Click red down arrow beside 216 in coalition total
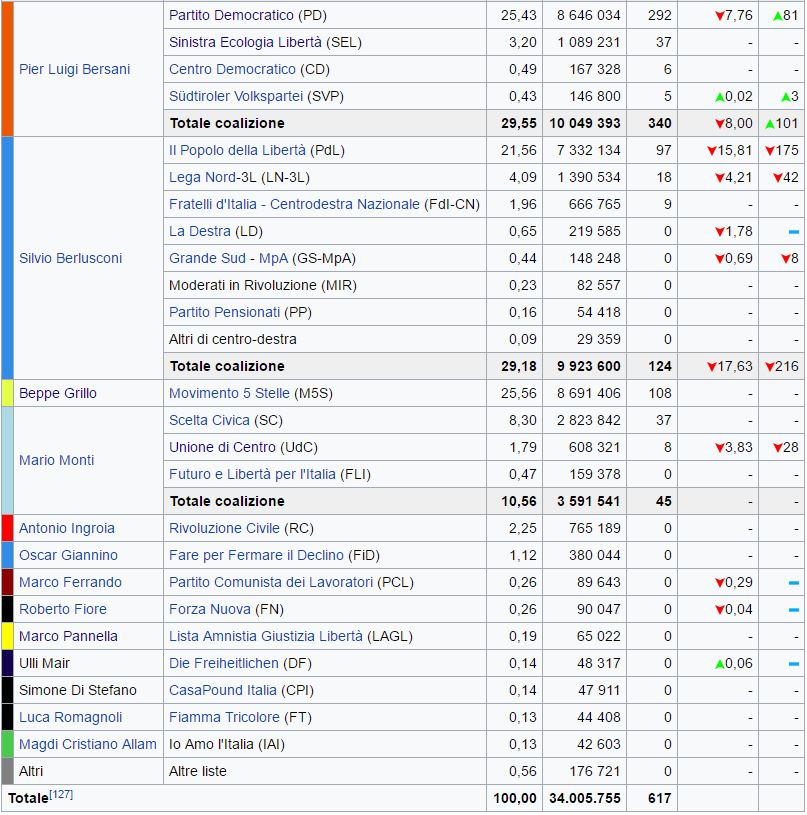 pos(769,367)
